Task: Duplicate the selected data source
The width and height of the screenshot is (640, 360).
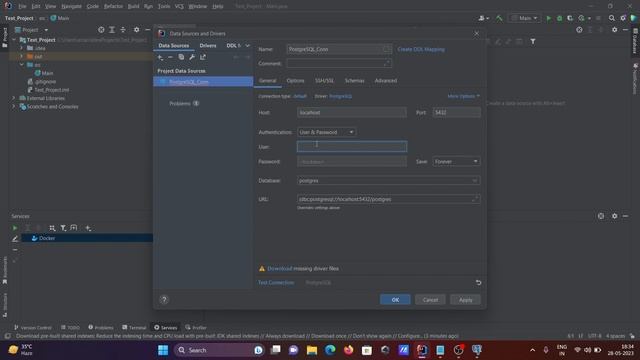Action: coord(181,57)
